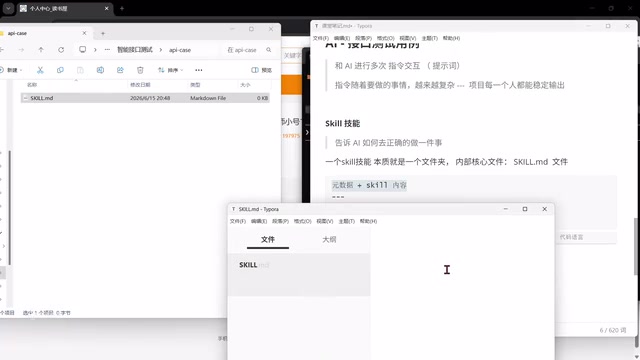Select the SKILL.md file row in Explorer

coord(145,98)
